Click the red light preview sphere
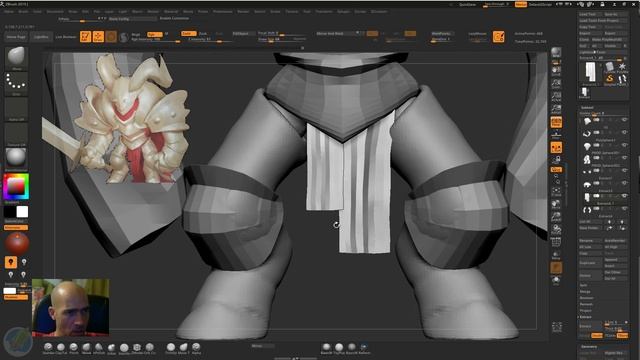 pyautogui.click(x=17, y=243)
